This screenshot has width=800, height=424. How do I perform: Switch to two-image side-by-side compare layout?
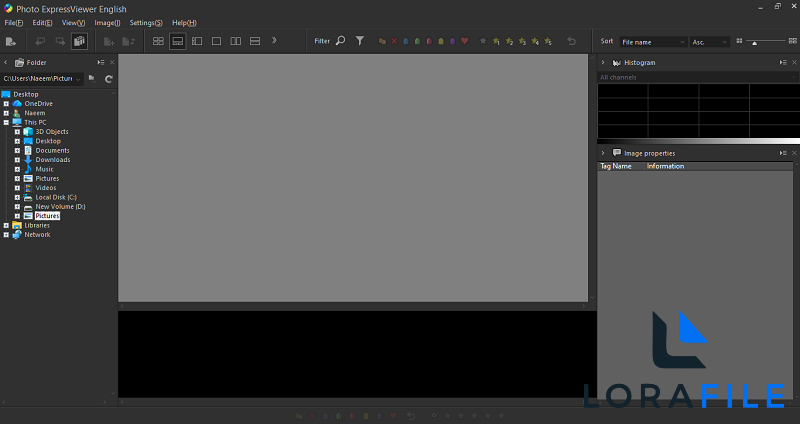[x=236, y=41]
